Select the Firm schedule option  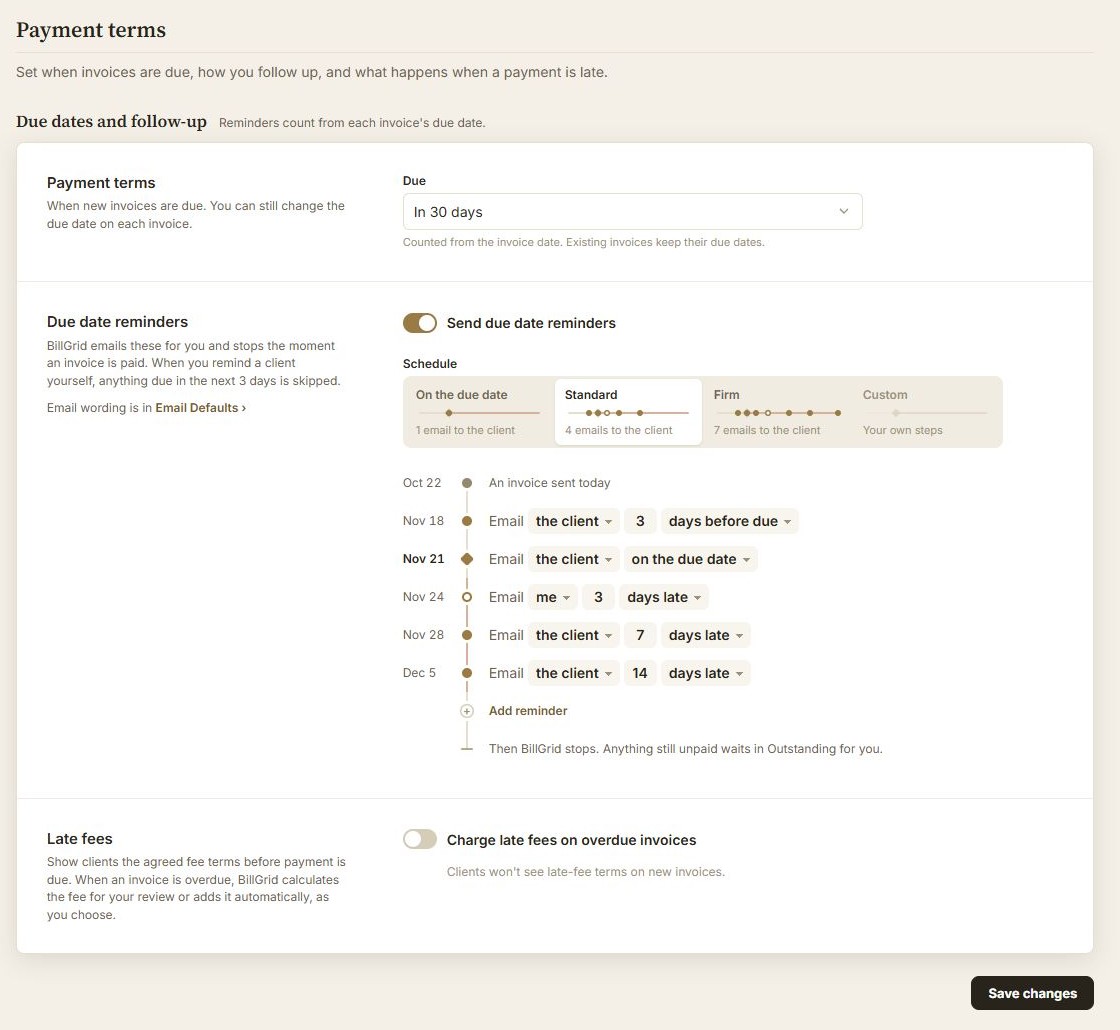tap(777, 412)
